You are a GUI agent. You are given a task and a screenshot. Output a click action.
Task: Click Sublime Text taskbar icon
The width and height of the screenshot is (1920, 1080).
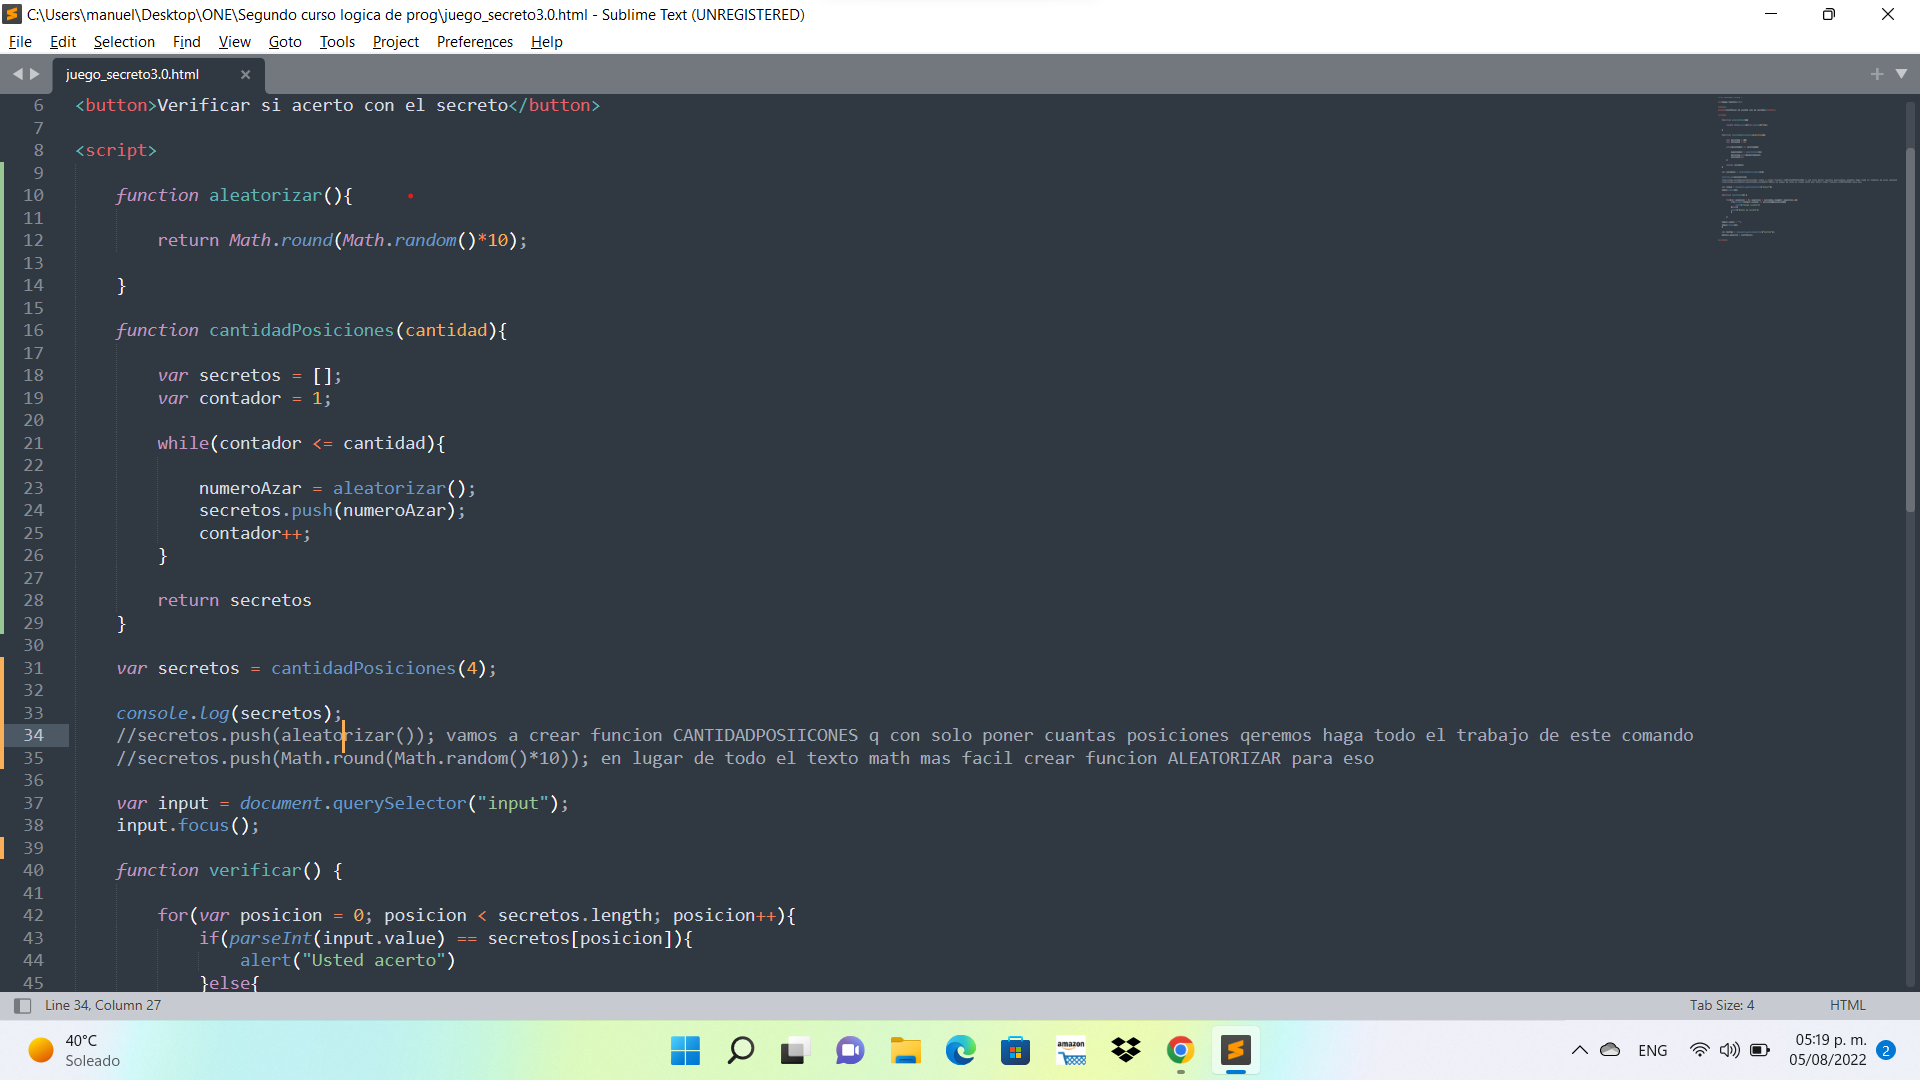click(1235, 1050)
